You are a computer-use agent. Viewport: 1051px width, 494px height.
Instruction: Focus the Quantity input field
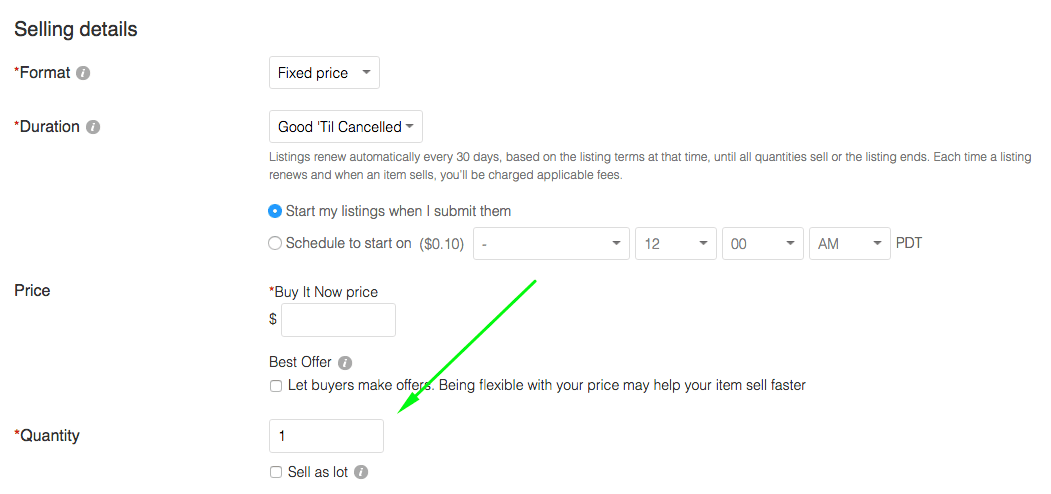(326, 436)
